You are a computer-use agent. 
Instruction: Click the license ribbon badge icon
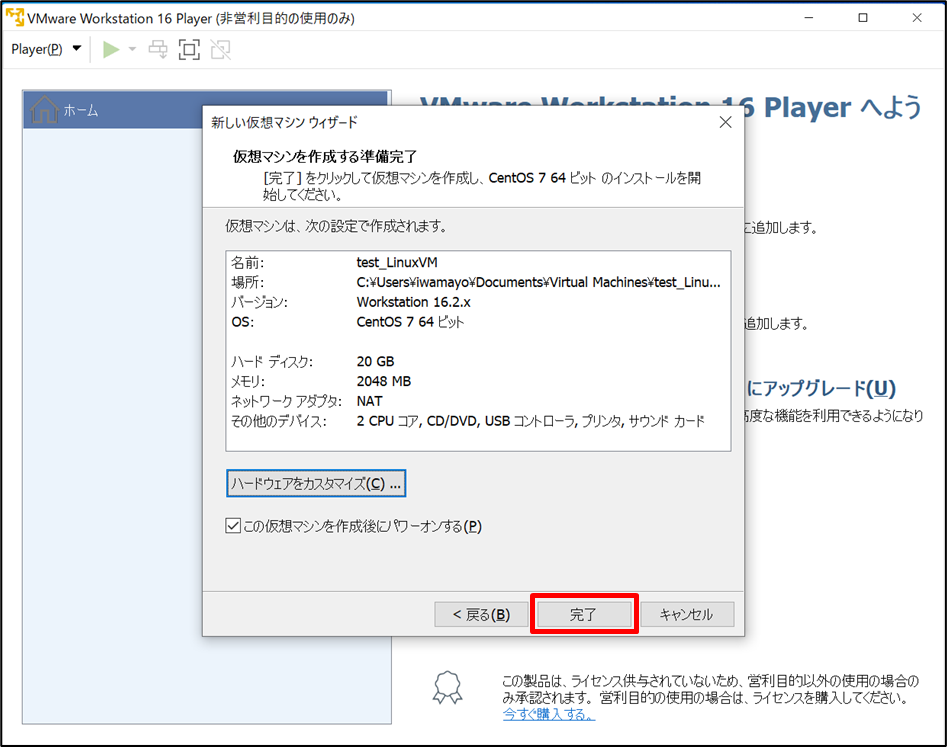pos(448,688)
